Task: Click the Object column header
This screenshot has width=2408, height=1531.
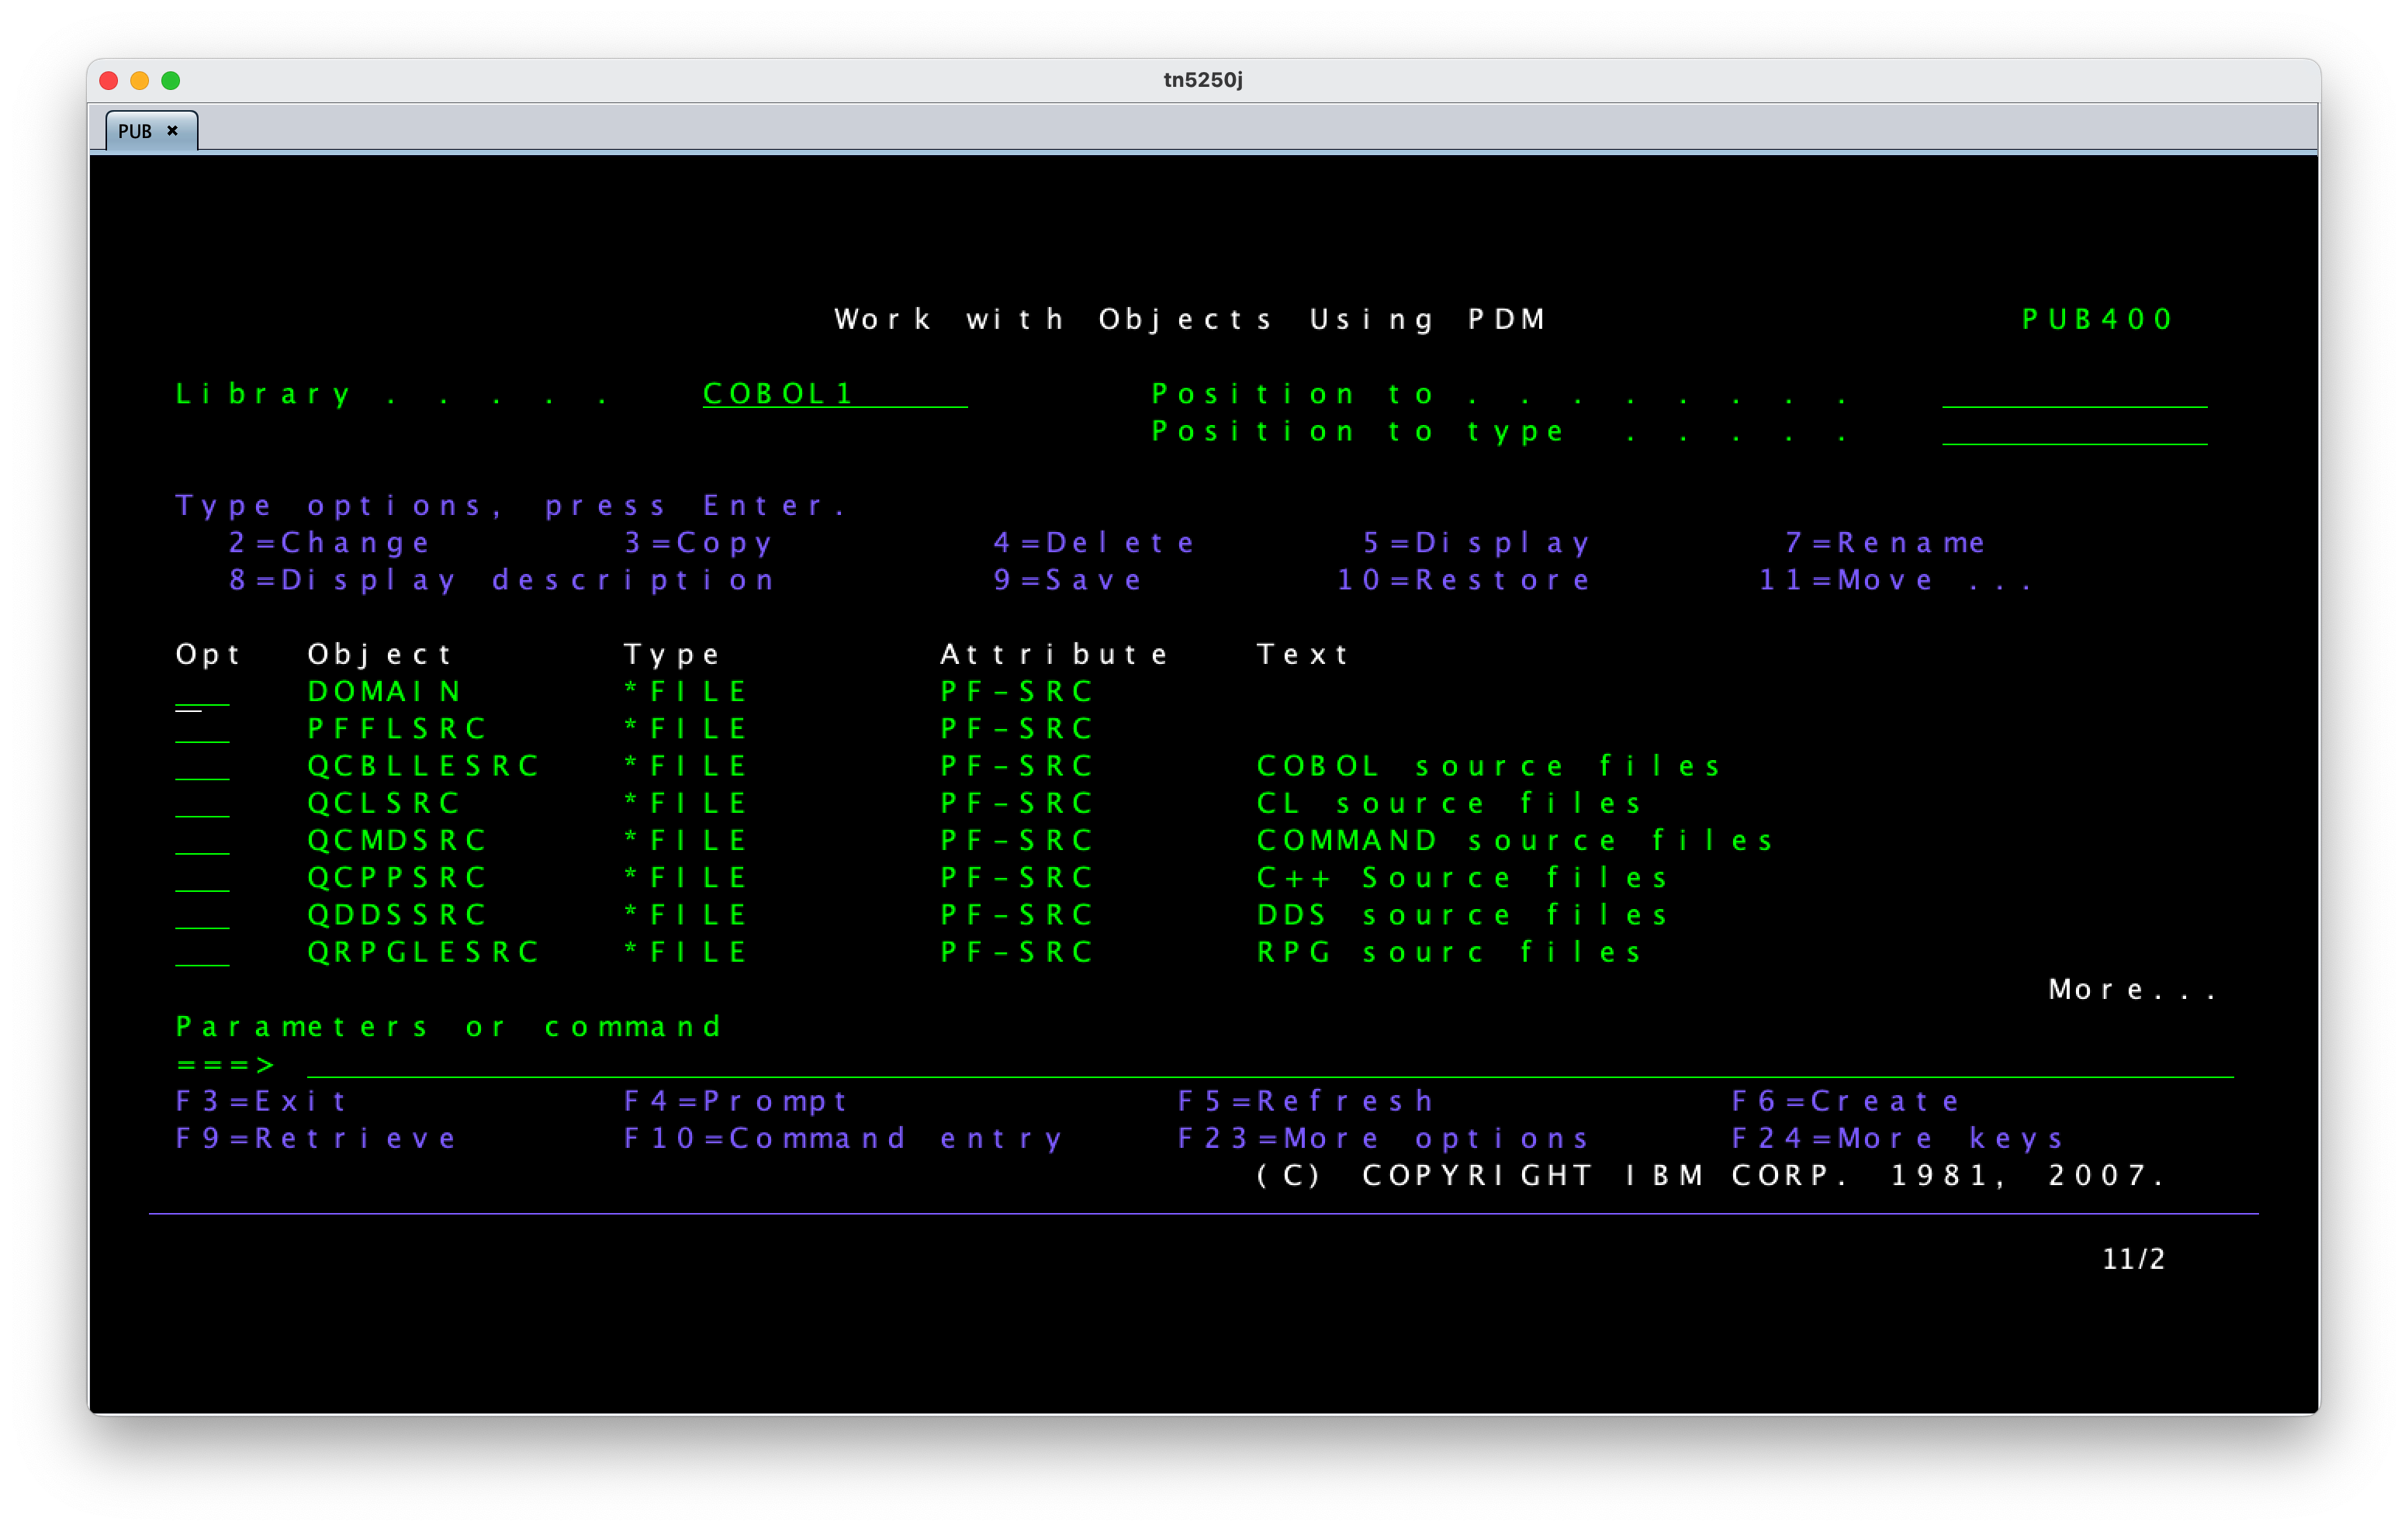Action: [x=380, y=654]
